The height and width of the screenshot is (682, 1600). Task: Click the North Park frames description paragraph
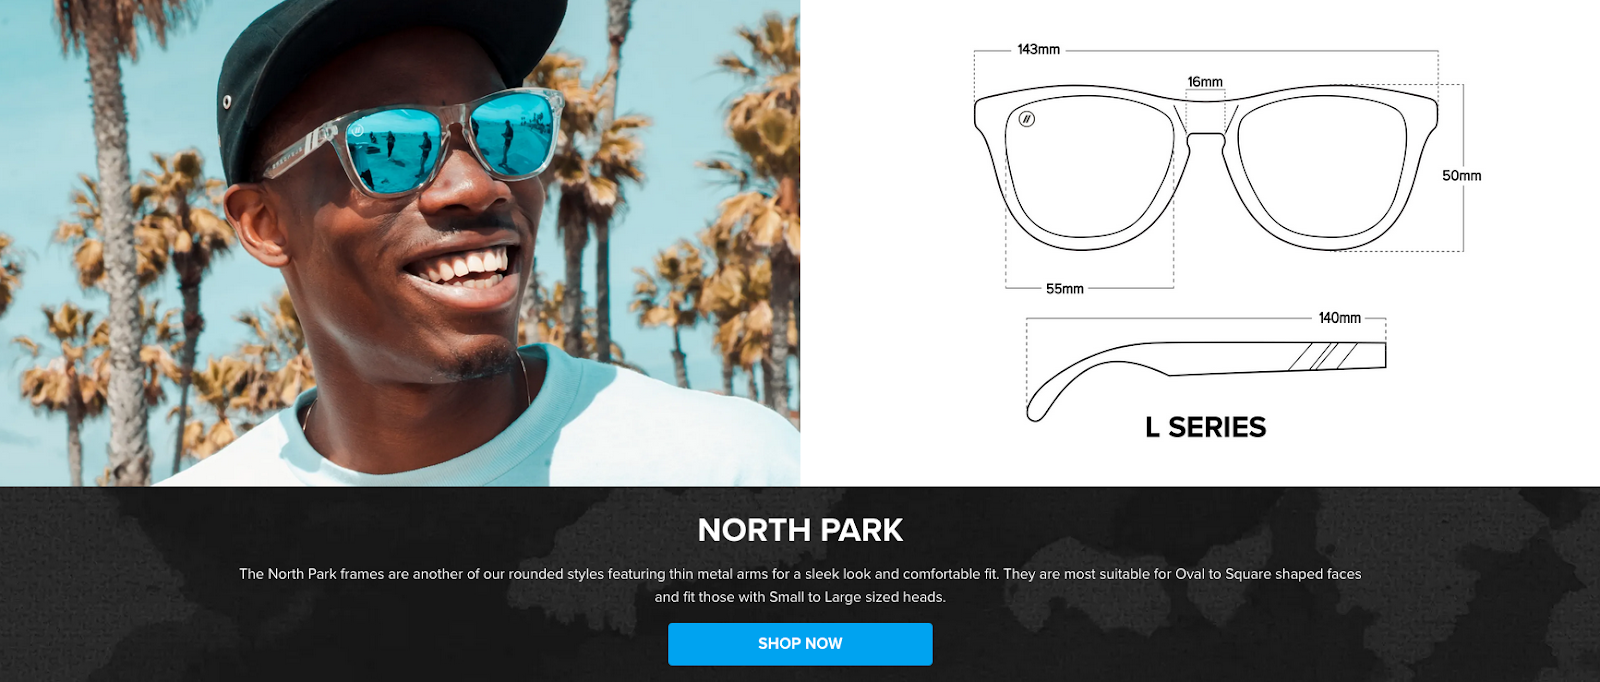point(800,585)
